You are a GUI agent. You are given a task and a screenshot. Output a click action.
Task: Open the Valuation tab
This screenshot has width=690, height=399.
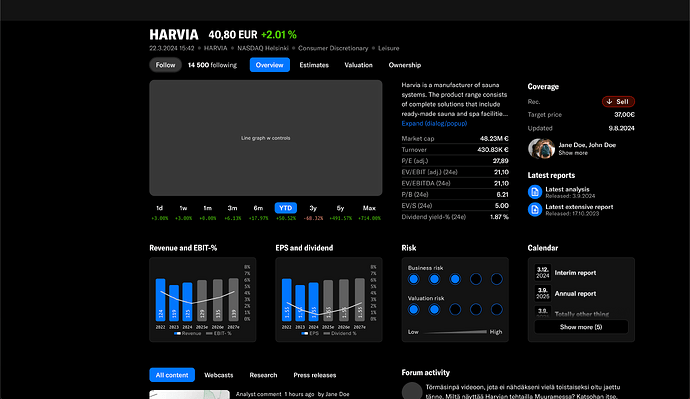click(x=358, y=65)
